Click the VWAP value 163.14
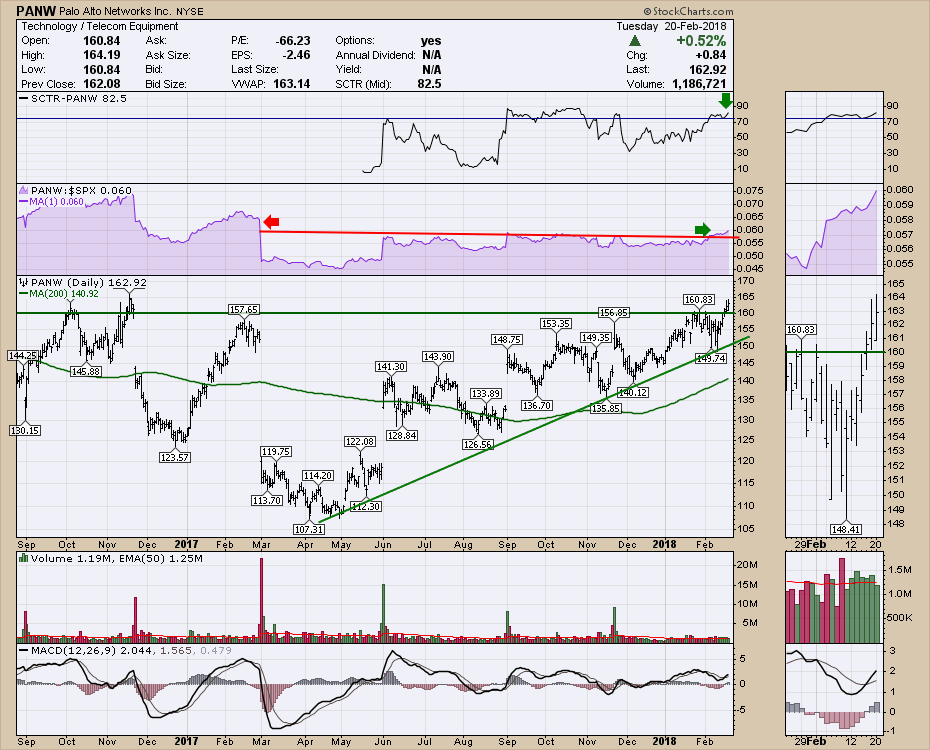The image size is (930, 750). [292, 84]
